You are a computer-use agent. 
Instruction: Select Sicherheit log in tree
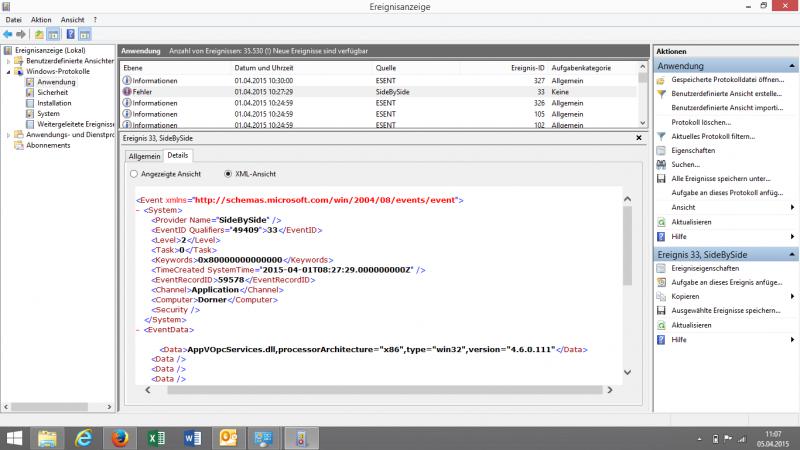pos(52,92)
